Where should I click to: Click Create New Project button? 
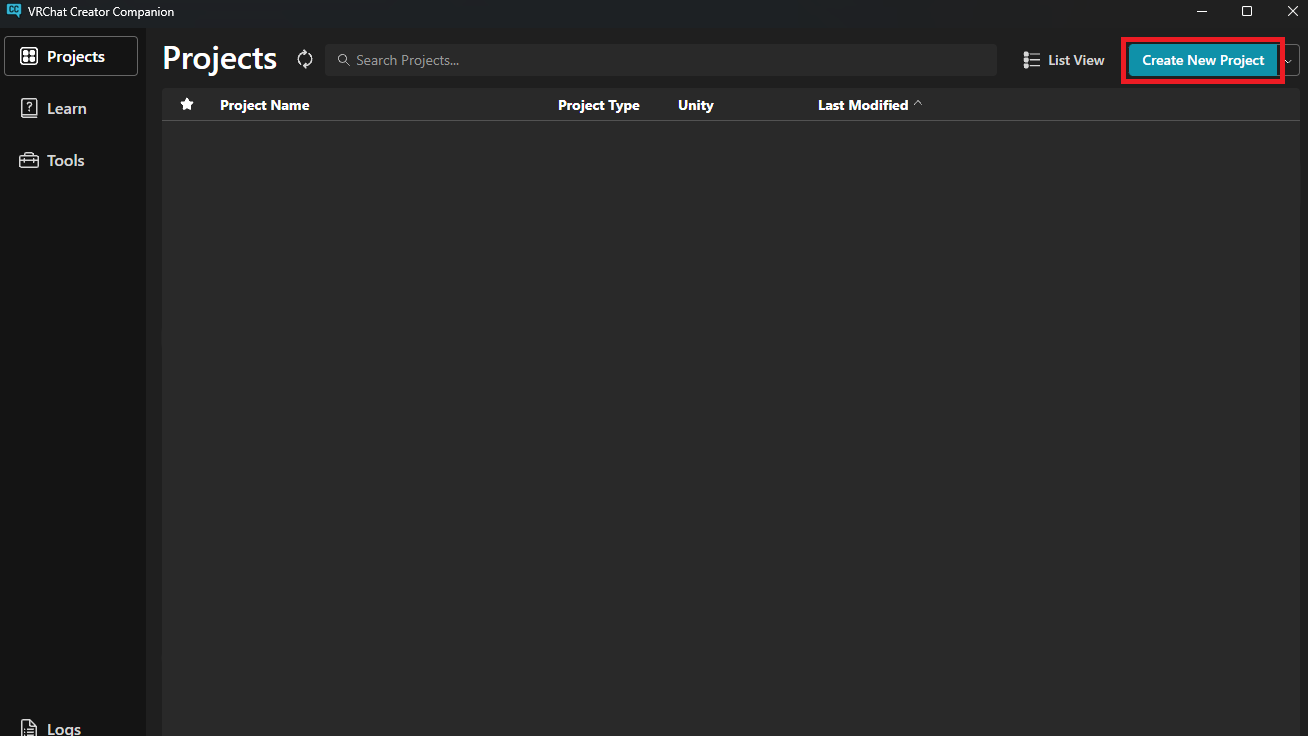click(x=1203, y=60)
